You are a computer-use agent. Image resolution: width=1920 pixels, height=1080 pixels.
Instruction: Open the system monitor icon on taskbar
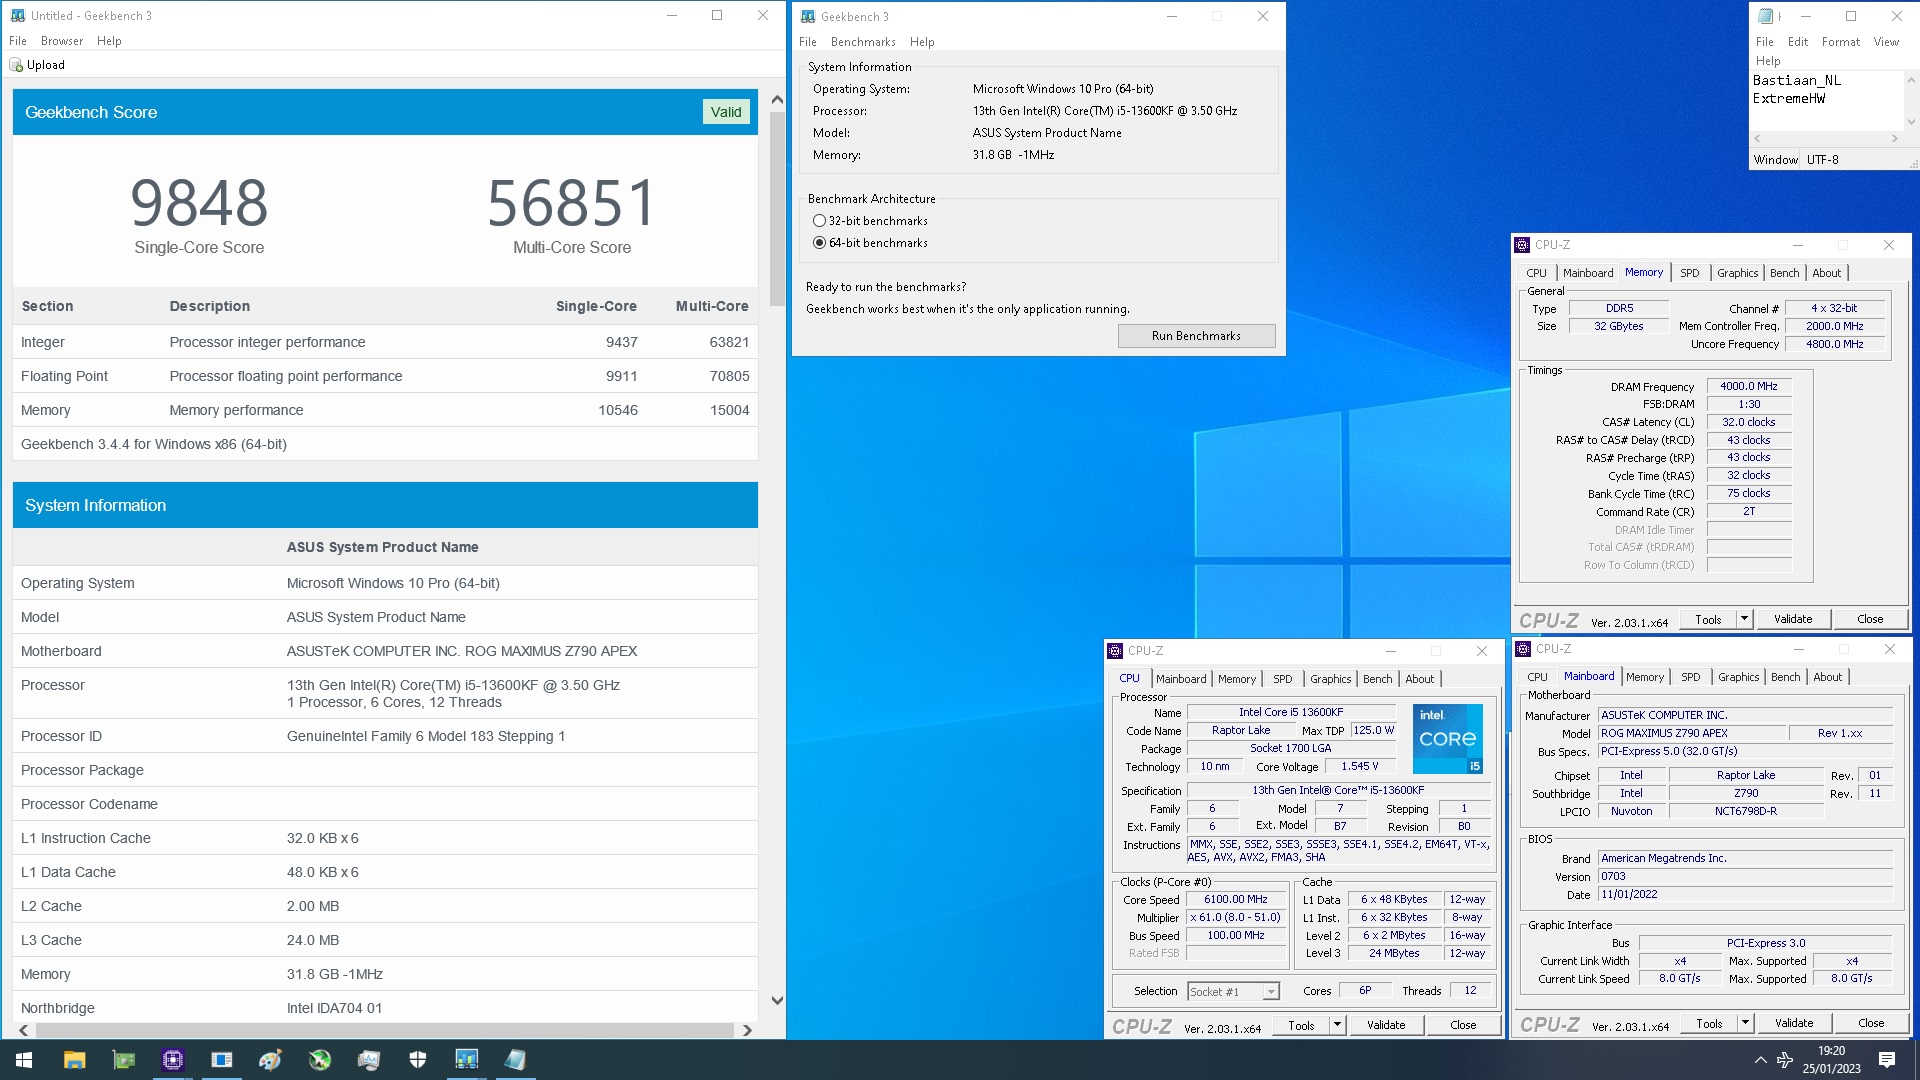pos(368,1060)
